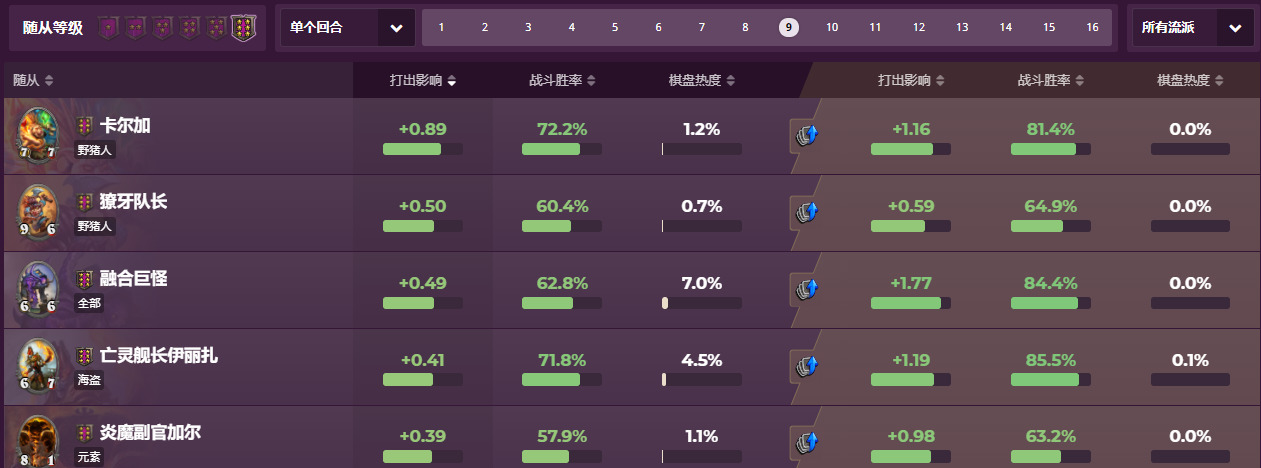This screenshot has width=1261, height=468.
Task: Click the selected tier 6 shield icon
Action: [x=243, y=27]
